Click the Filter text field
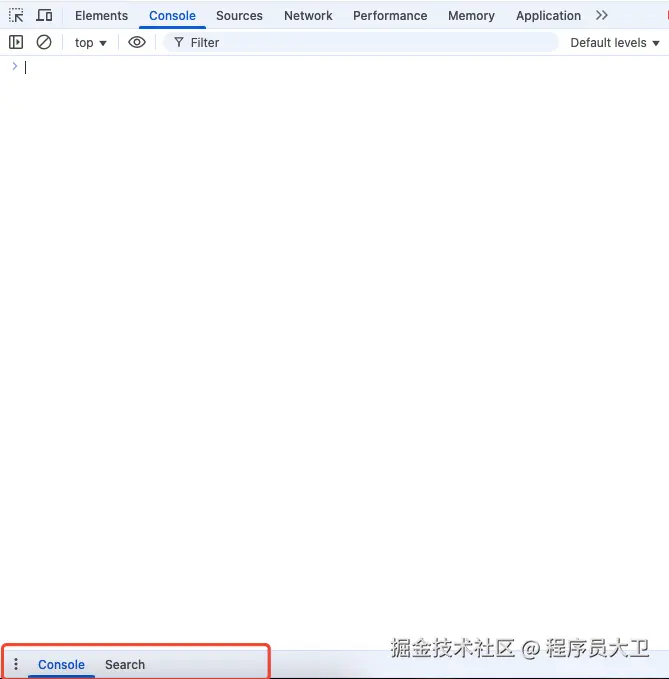 pyautogui.click(x=360, y=42)
